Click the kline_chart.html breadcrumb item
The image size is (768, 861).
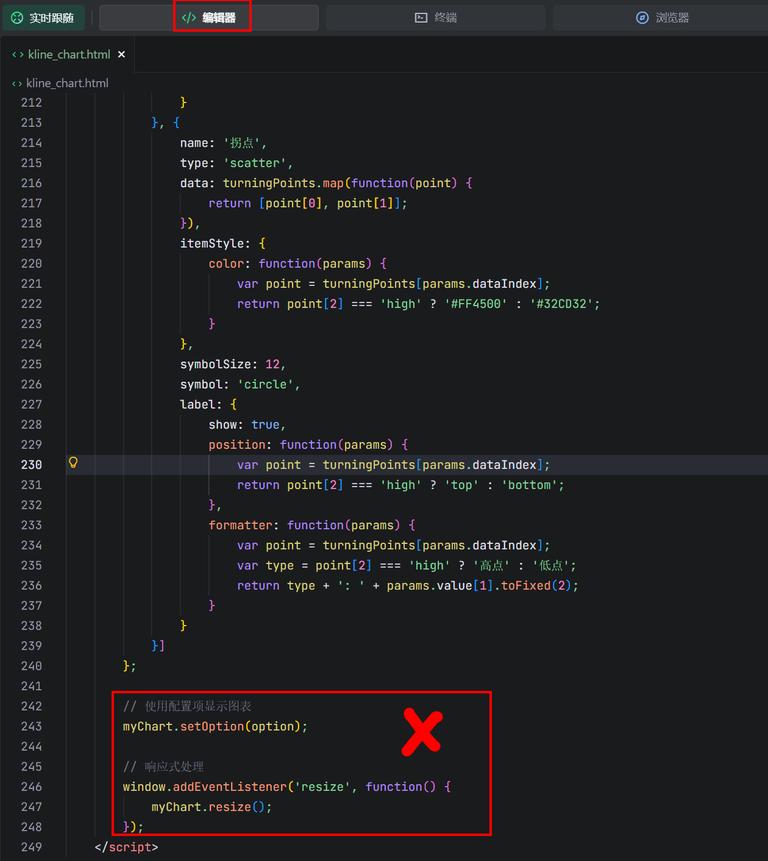[67, 83]
